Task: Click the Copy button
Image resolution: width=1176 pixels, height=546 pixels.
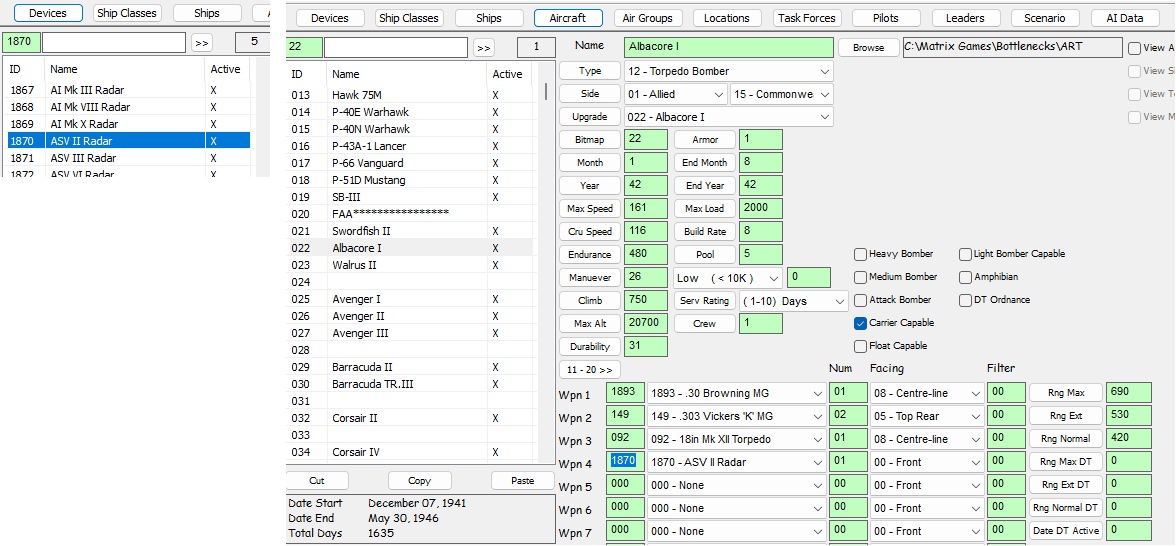Action: [x=419, y=481]
